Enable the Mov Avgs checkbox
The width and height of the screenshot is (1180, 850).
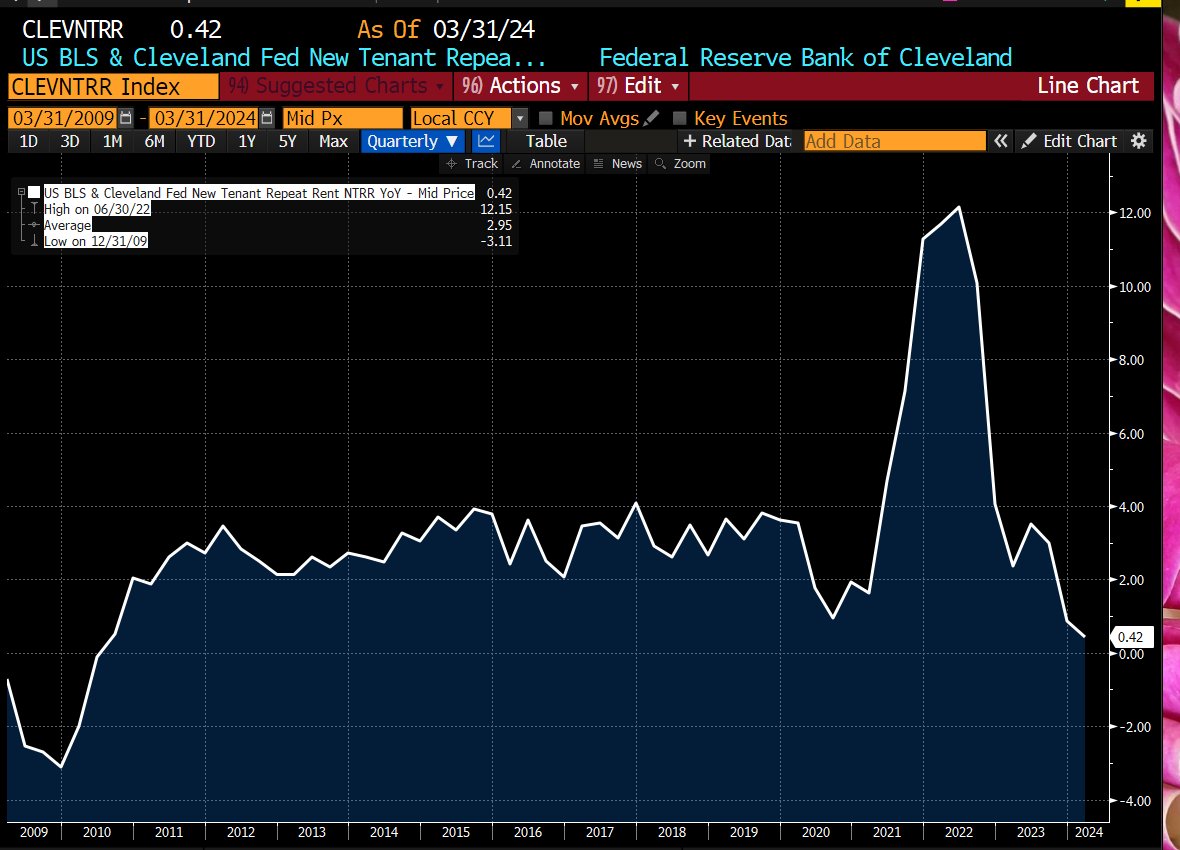click(x=545, y=118)
